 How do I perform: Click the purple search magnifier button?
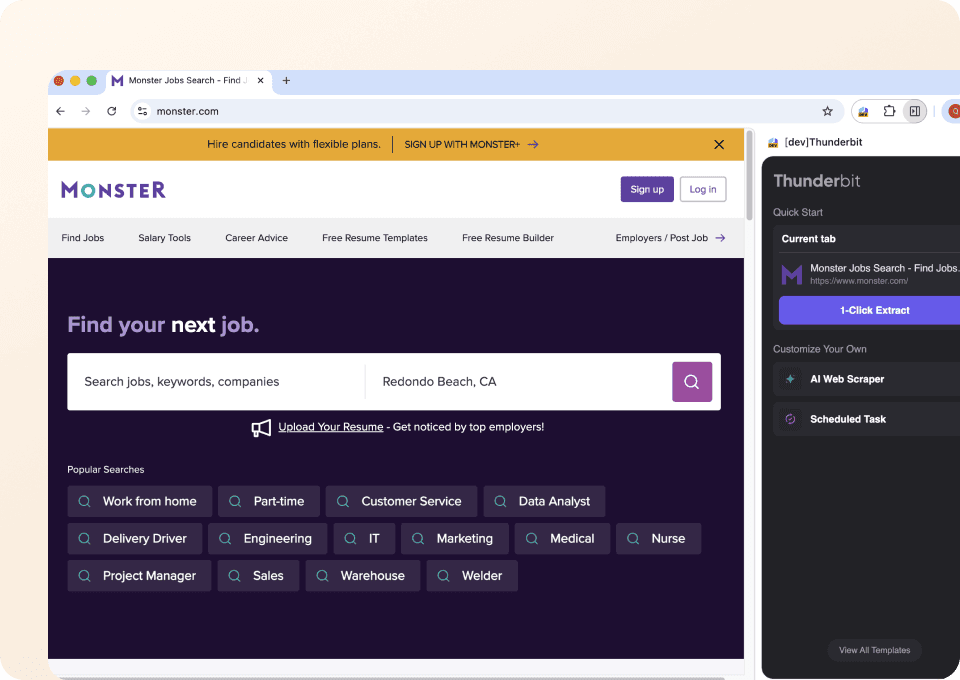click(691, 382)
